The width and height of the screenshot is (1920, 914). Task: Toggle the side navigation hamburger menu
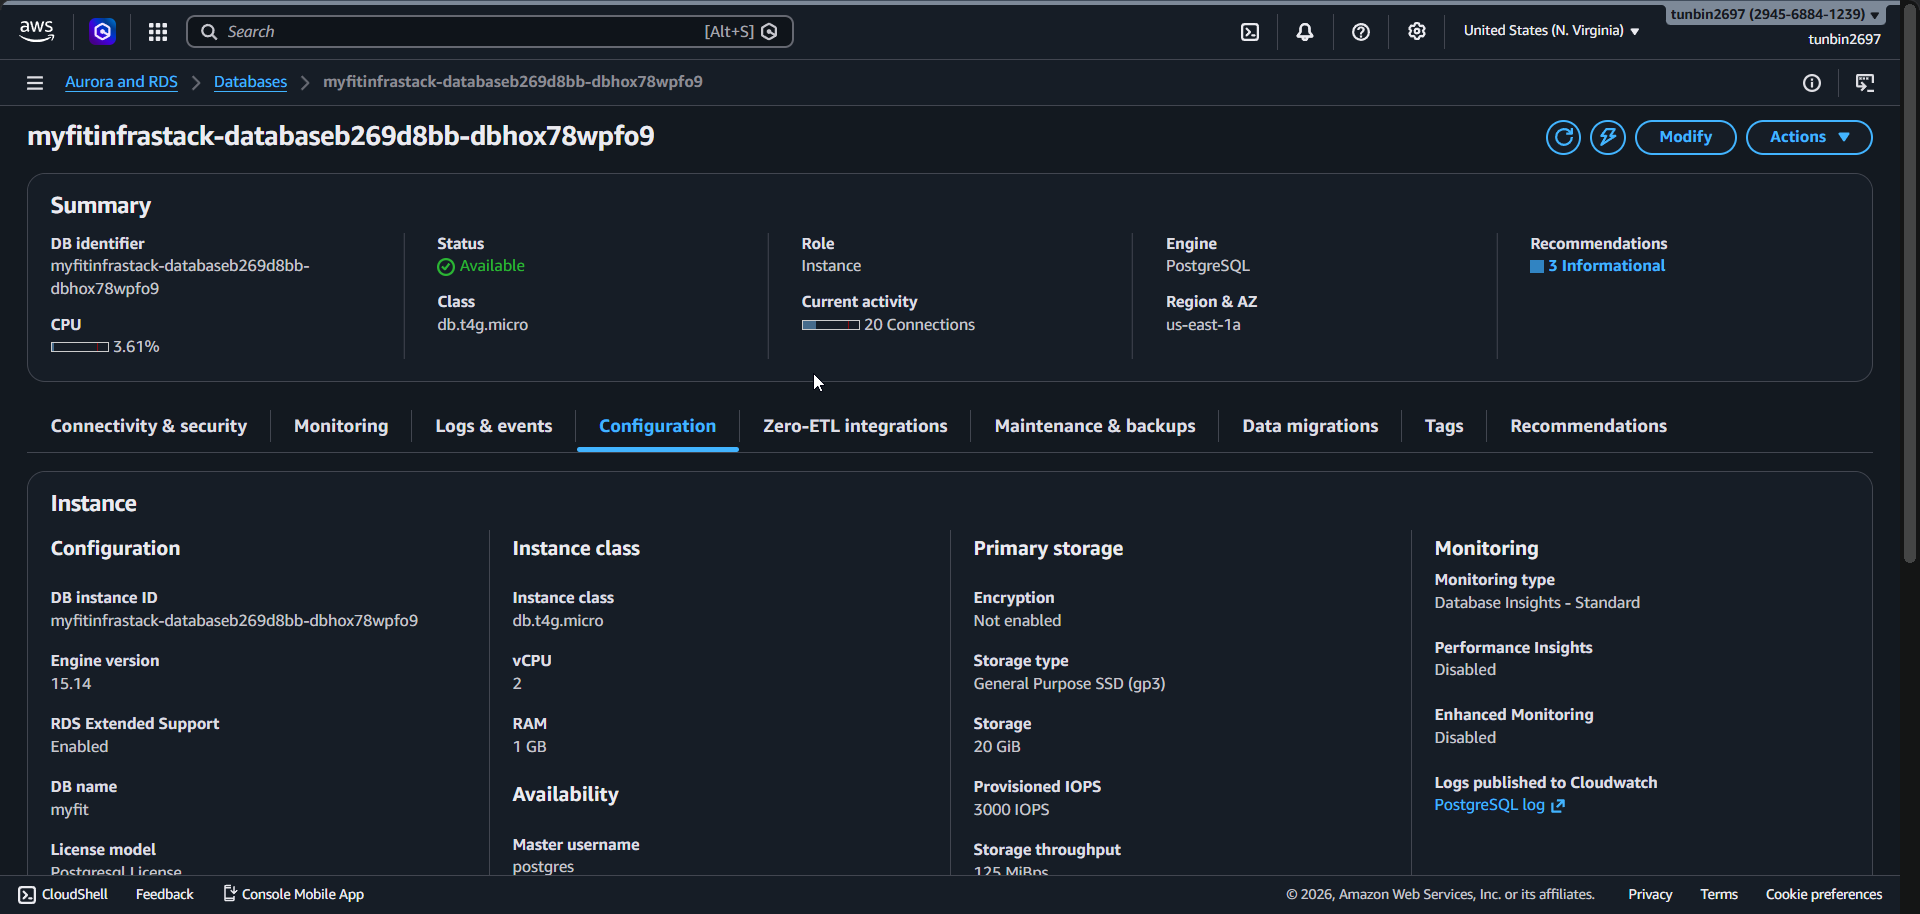[35, 83]
